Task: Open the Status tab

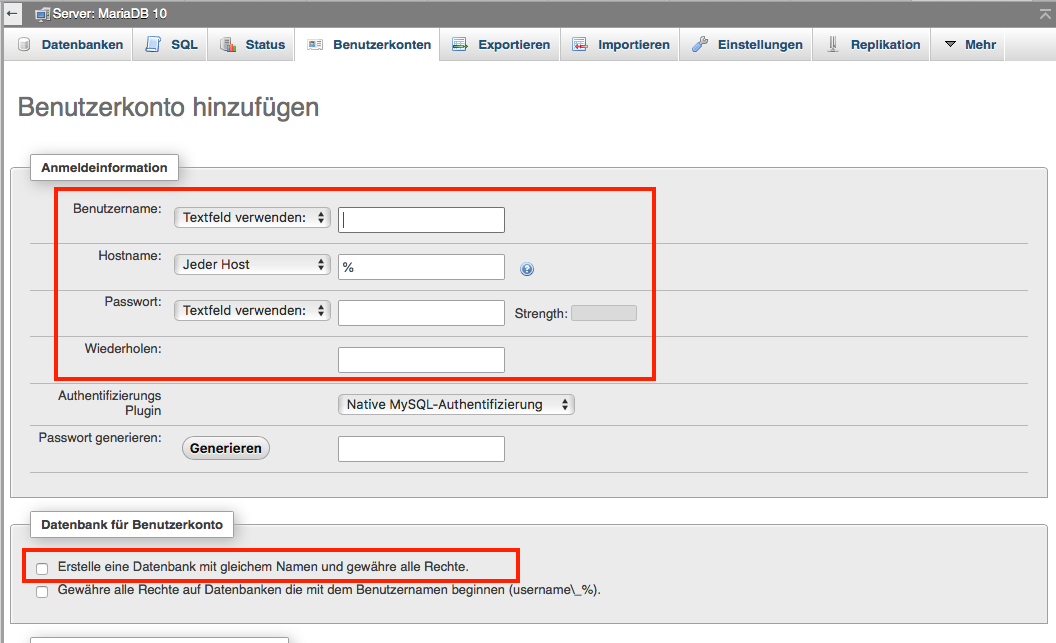Action: pos(253,45)
